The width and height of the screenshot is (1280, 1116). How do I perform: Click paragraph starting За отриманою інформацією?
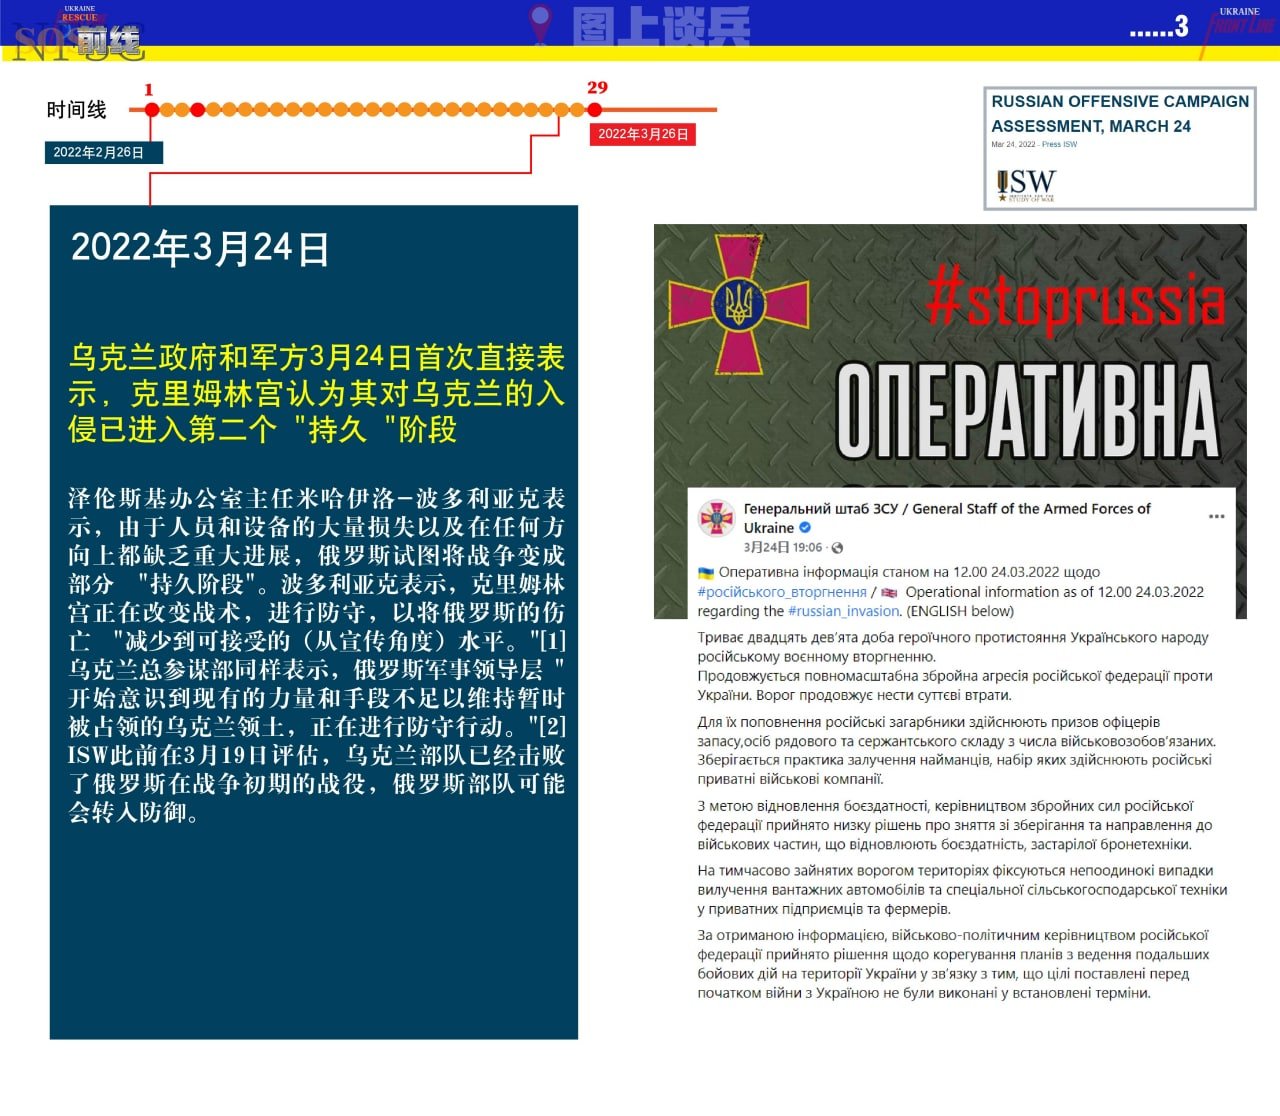[954, 964]
